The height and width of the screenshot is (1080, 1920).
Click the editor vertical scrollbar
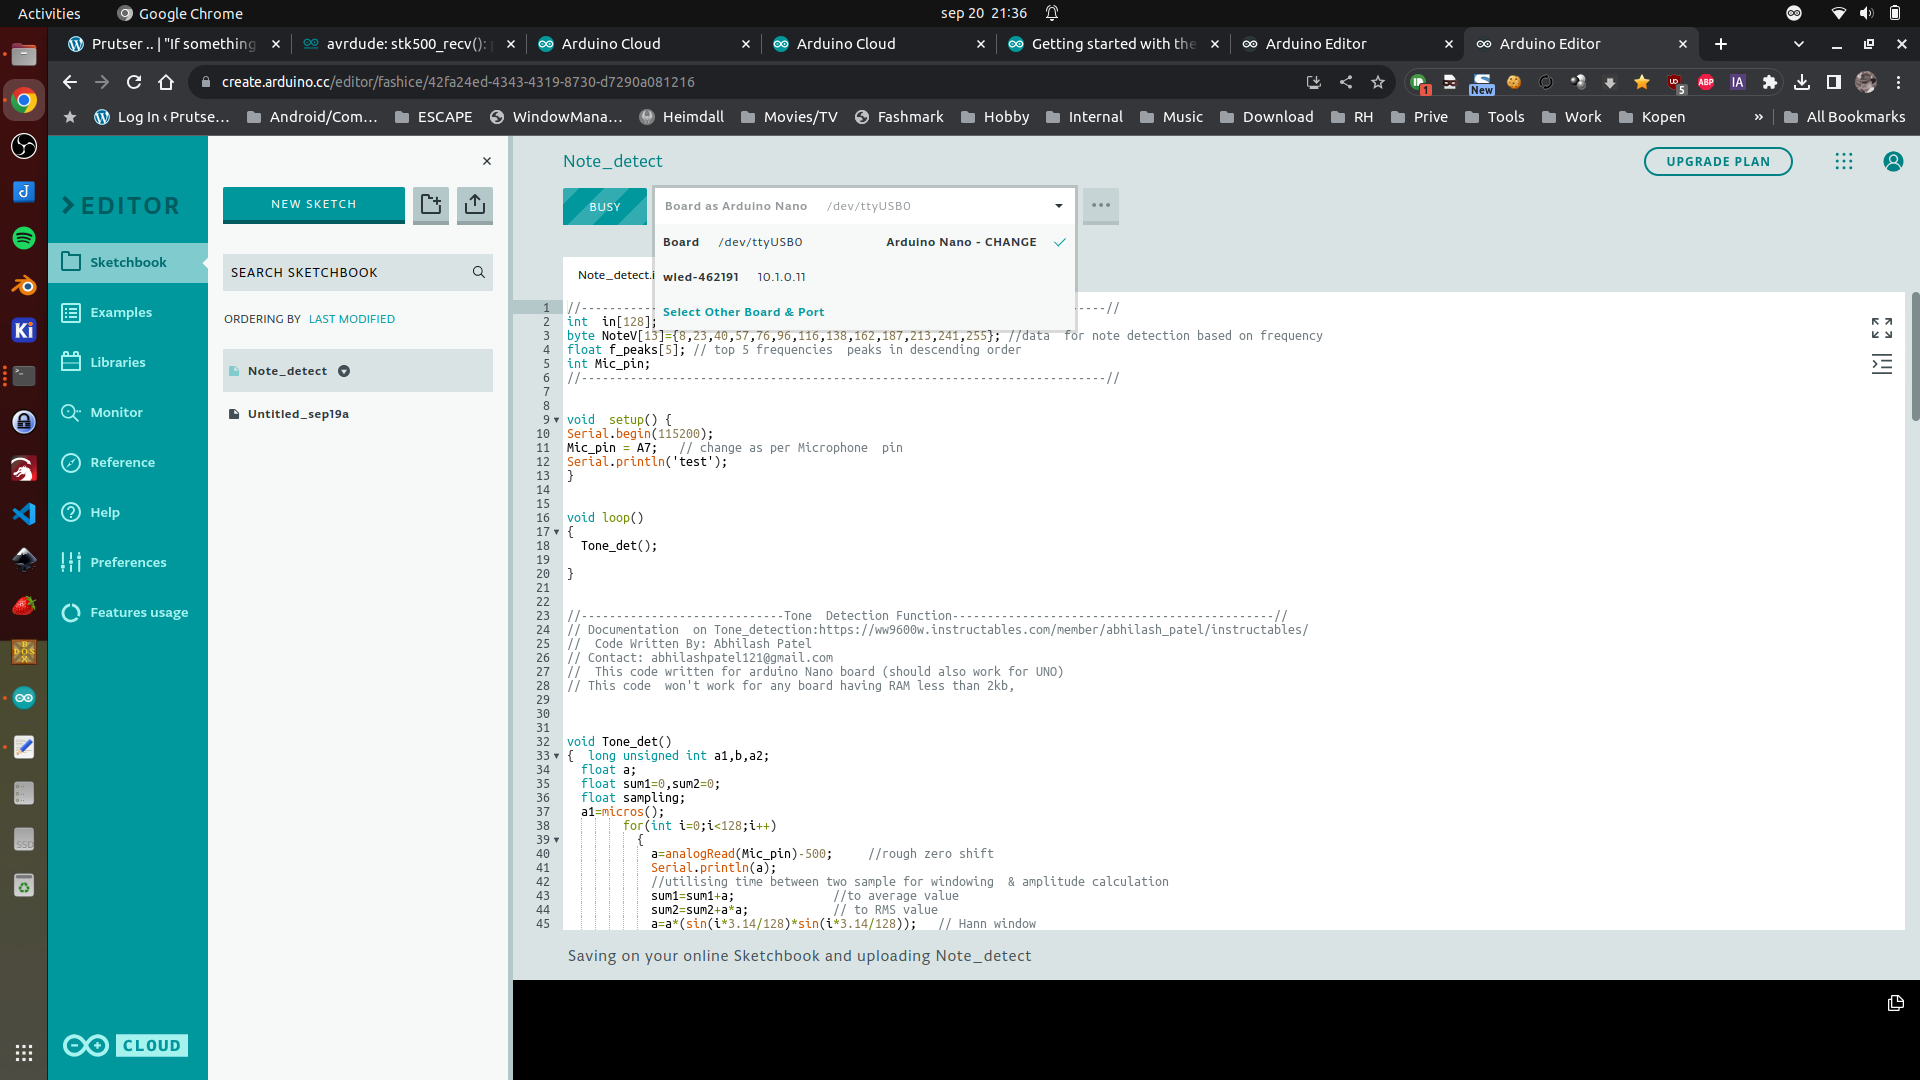pos(1914,356)
